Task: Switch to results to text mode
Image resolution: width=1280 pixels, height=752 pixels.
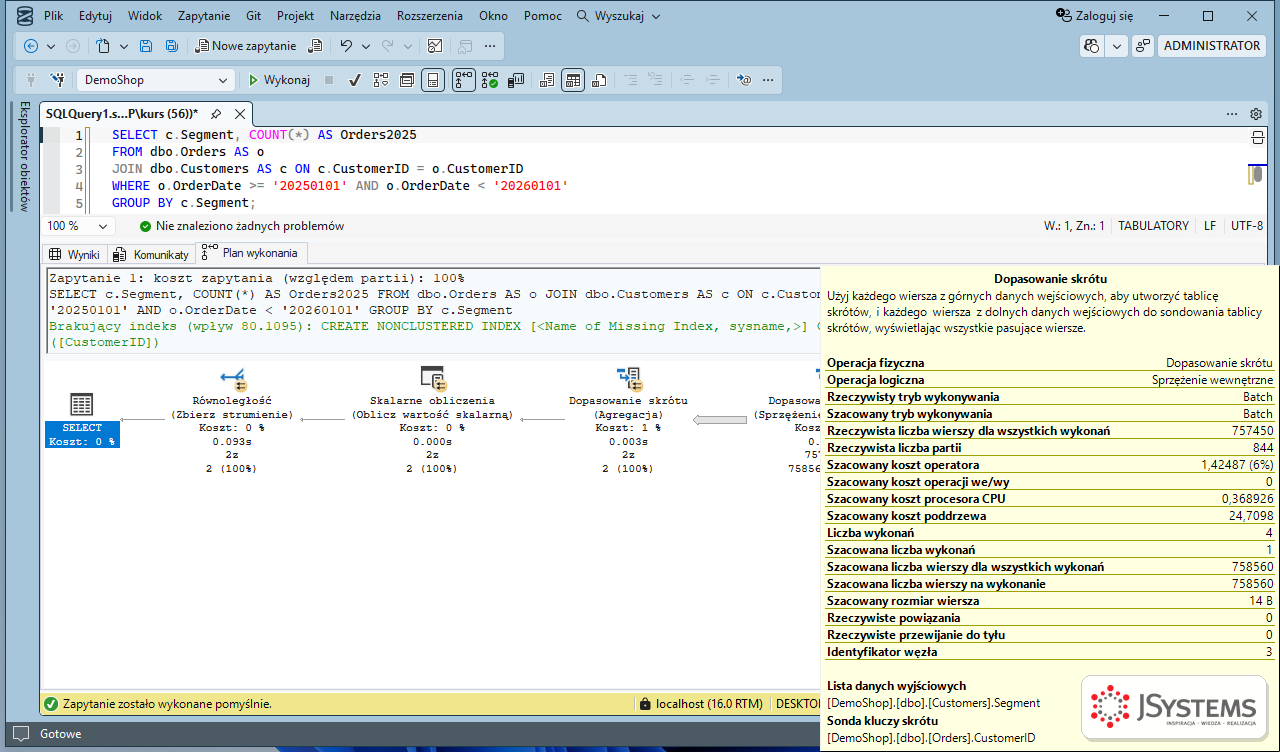Action: (546, 80)
